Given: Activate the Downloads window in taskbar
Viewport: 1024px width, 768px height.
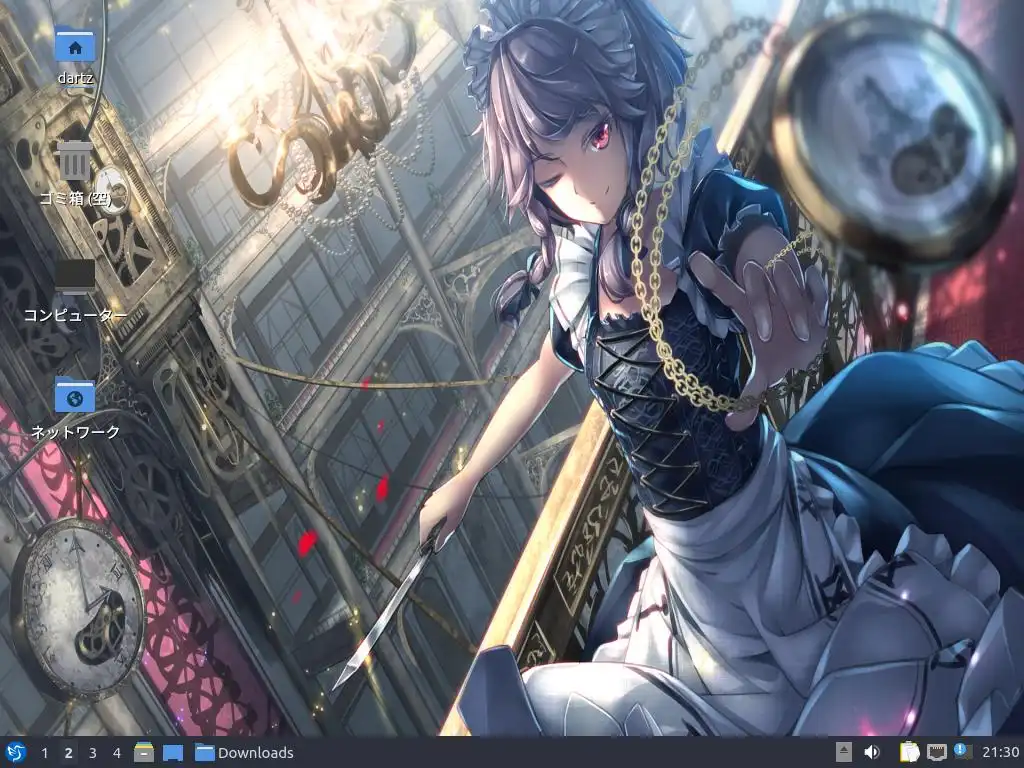Looking at the screenshot, I should (245, 752).
